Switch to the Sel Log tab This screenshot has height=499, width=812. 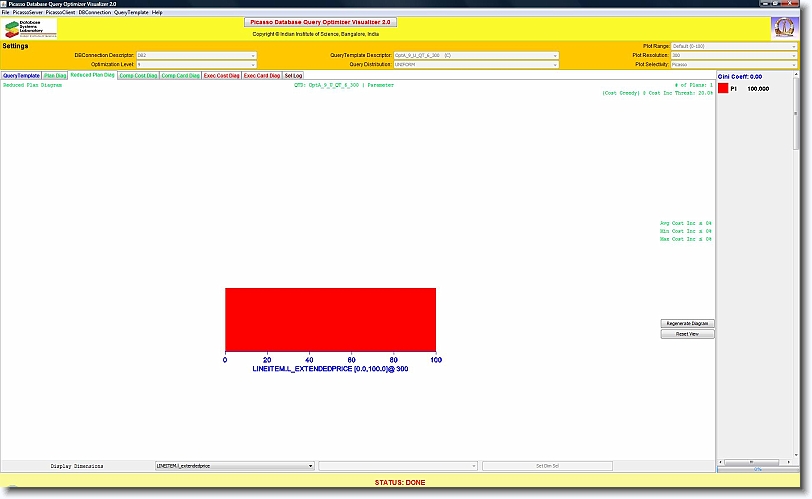(293, 75)
